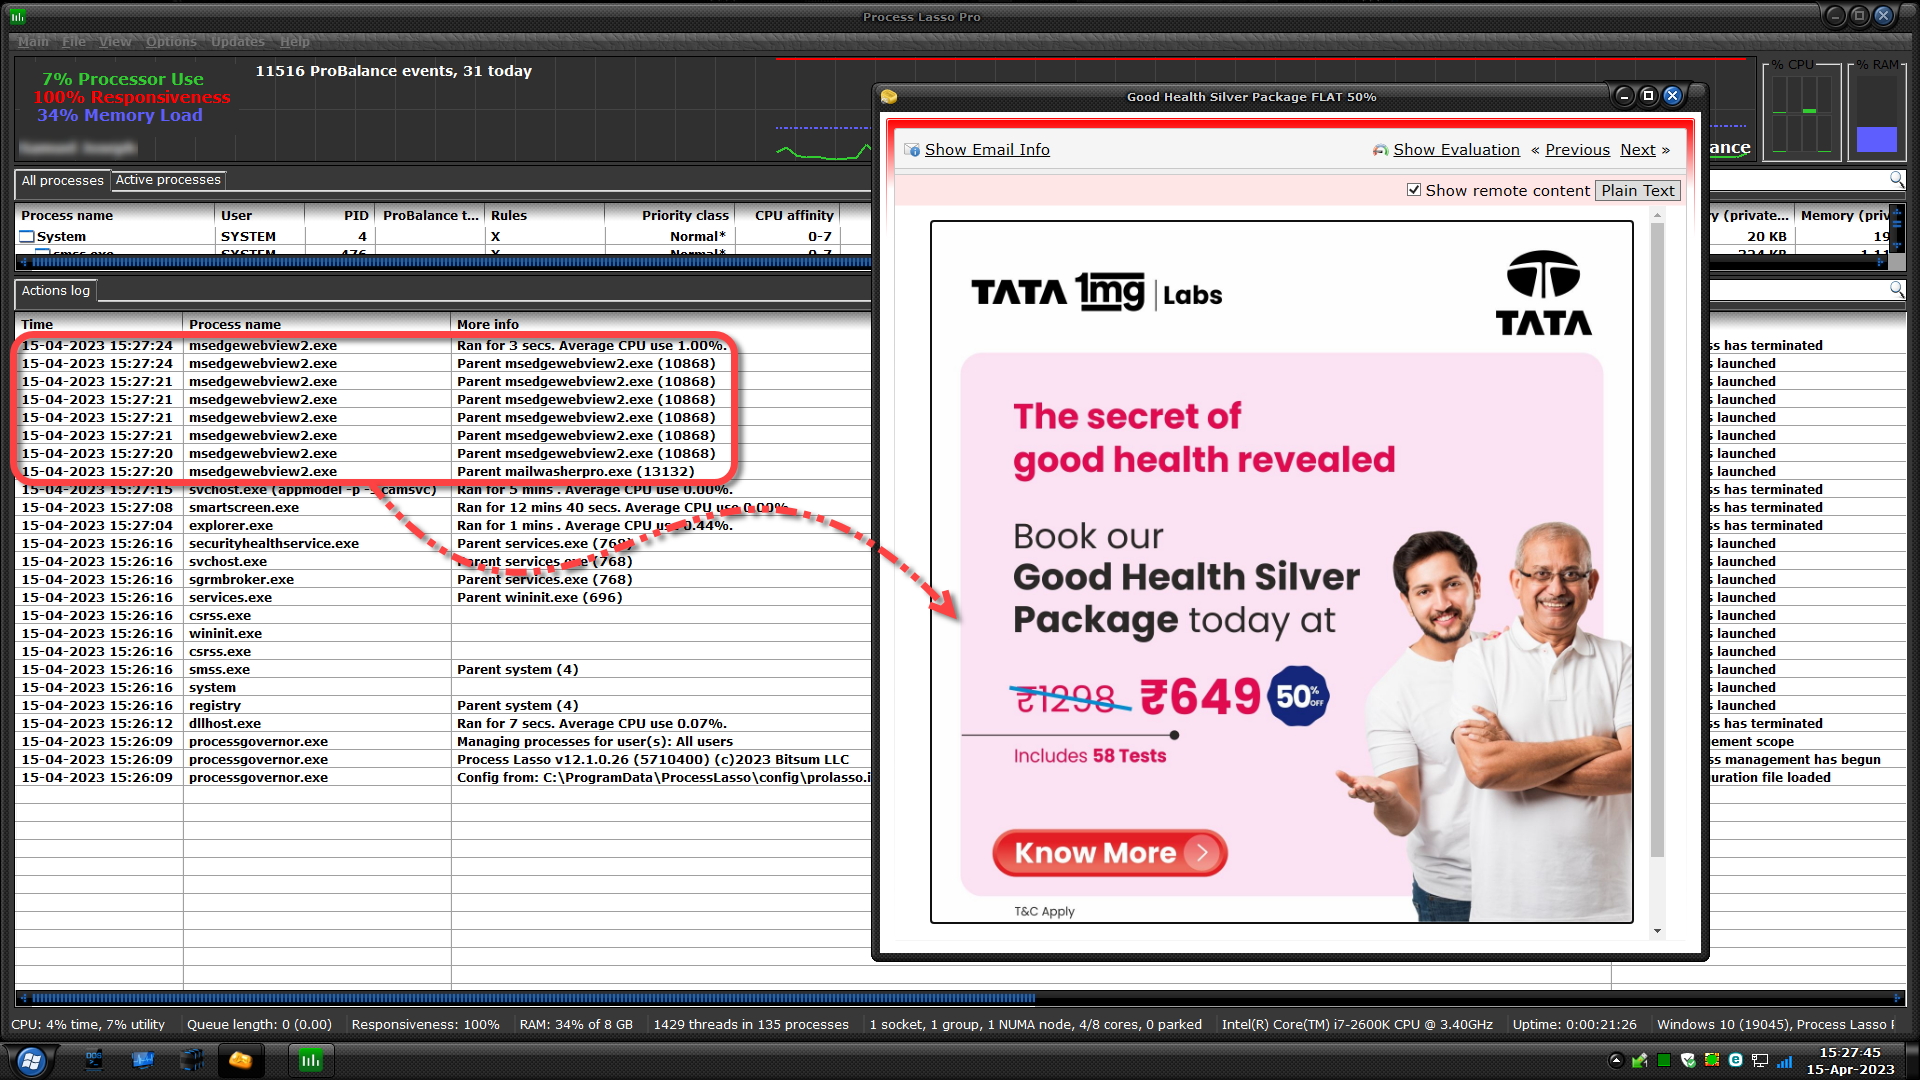The width and height of the screenshot is (1920, 1080).
Task: Open the Process Lasso taskbar icon
Action: [311, 1060]
